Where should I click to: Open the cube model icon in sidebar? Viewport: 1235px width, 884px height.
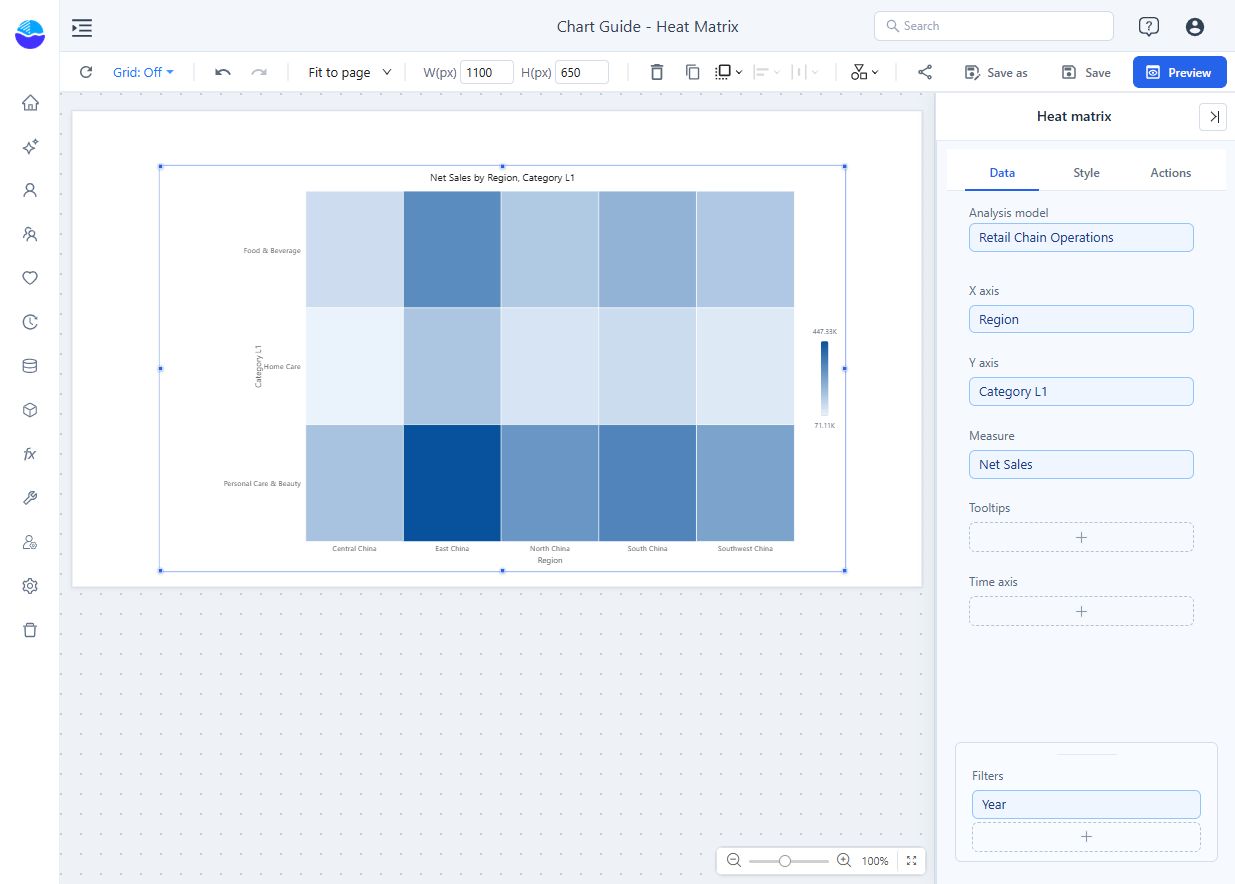[x=30, y=410]
